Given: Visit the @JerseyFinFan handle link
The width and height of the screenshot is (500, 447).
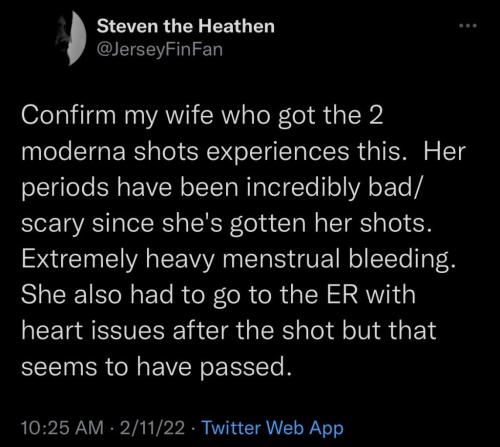Looking at the screenshot, I should [x=160, y=50].
